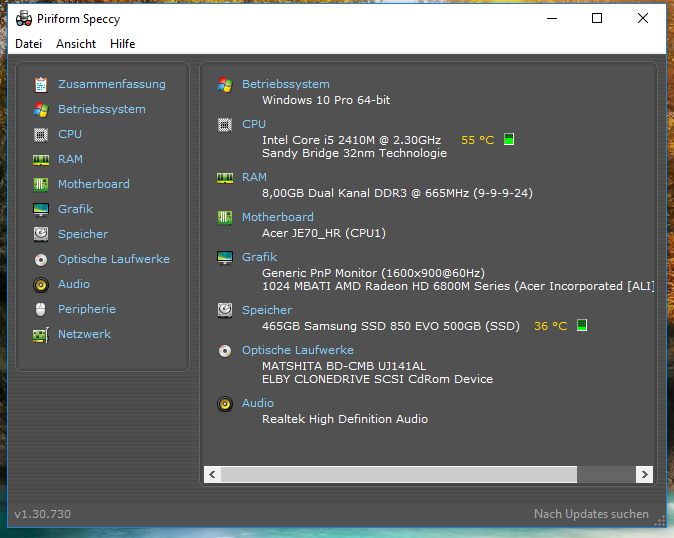Click the 8,00GB Dual Kanal DDR3 line
674x538 pixels.
(x=398, y=193)
